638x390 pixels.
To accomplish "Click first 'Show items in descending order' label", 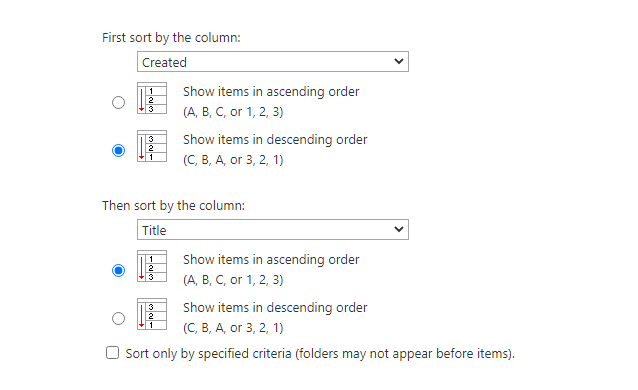I will (275, 140).
